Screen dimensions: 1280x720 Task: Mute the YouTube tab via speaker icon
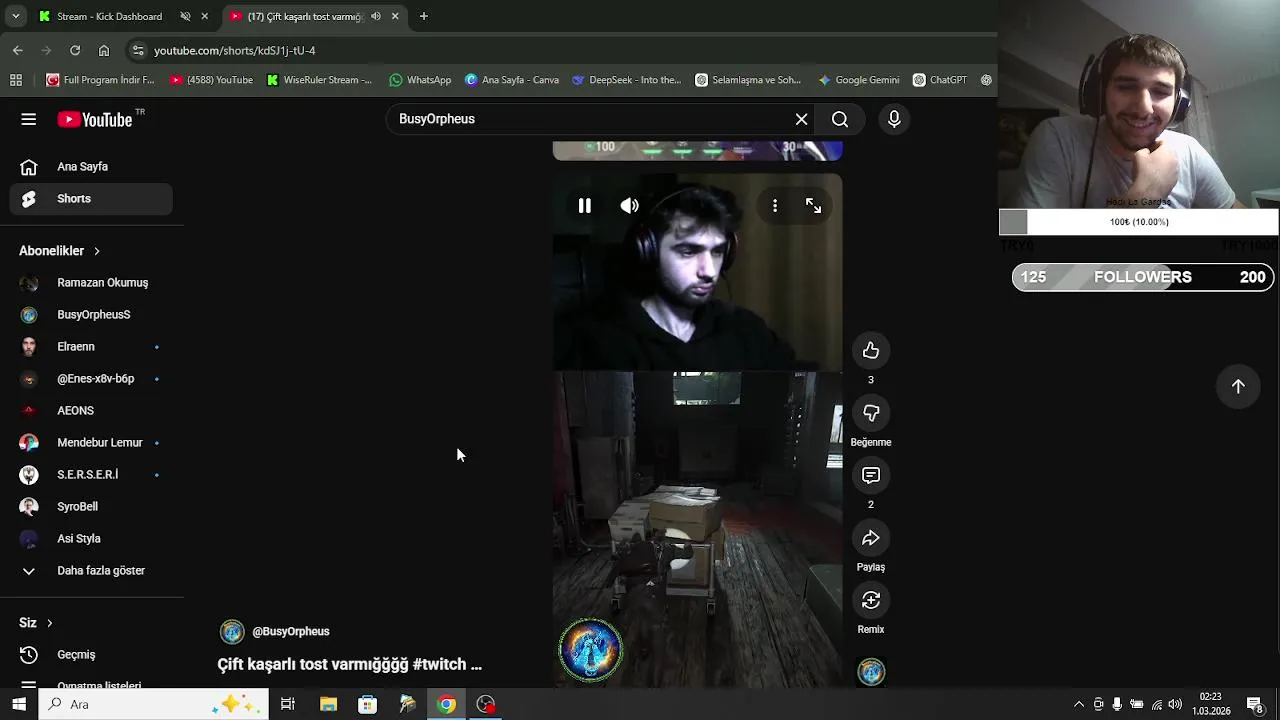375,17
